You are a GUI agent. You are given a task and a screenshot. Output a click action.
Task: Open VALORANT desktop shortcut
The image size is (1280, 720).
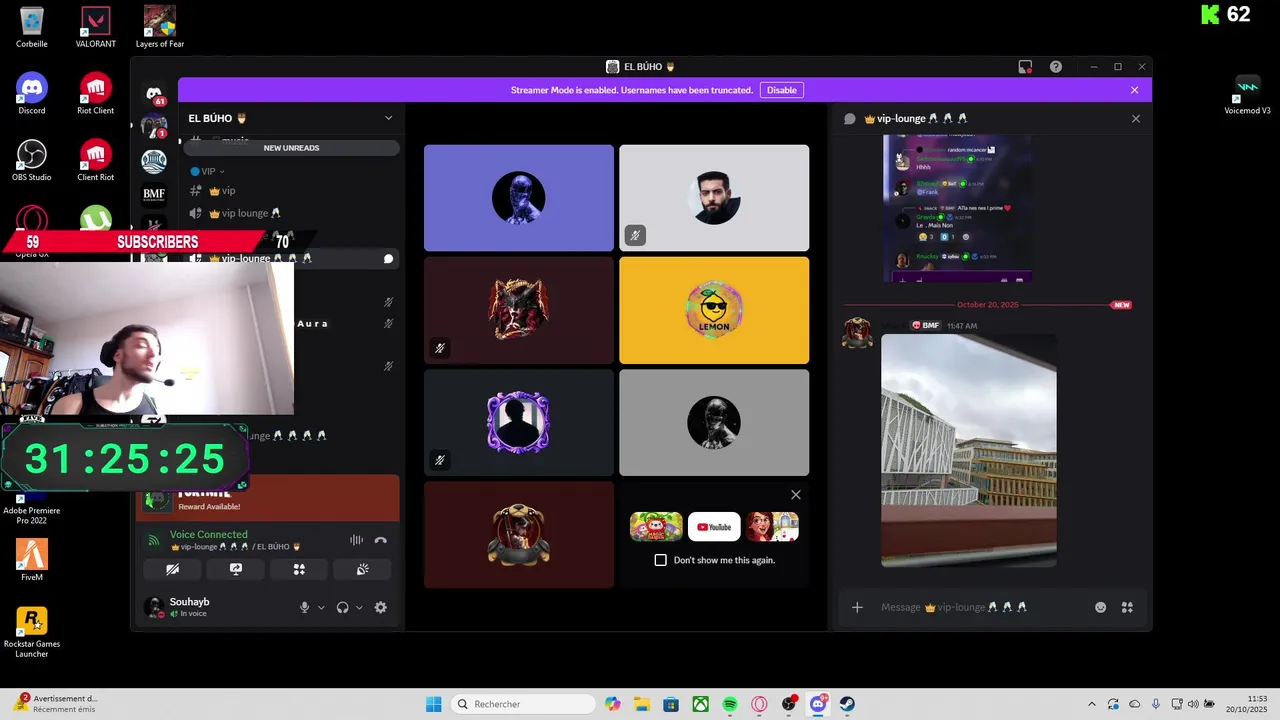(96, 27)
